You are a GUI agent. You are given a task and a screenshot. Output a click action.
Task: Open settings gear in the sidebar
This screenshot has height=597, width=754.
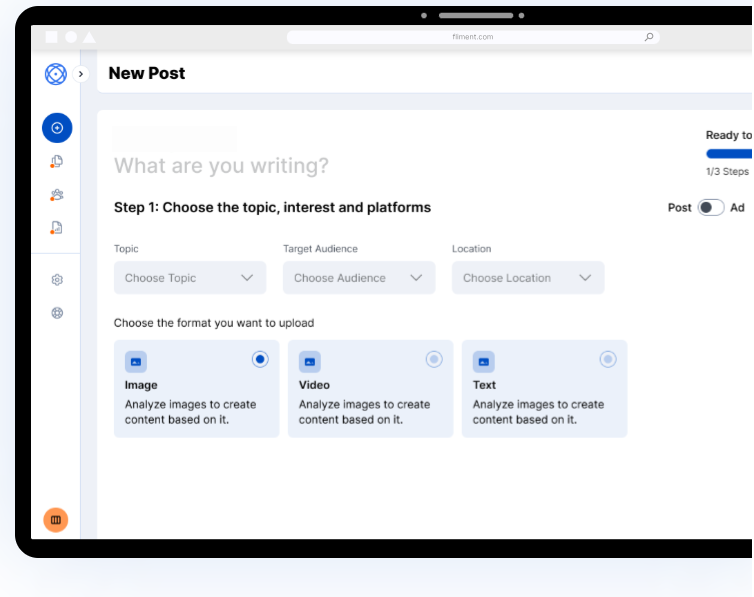[x=57, y=280]
